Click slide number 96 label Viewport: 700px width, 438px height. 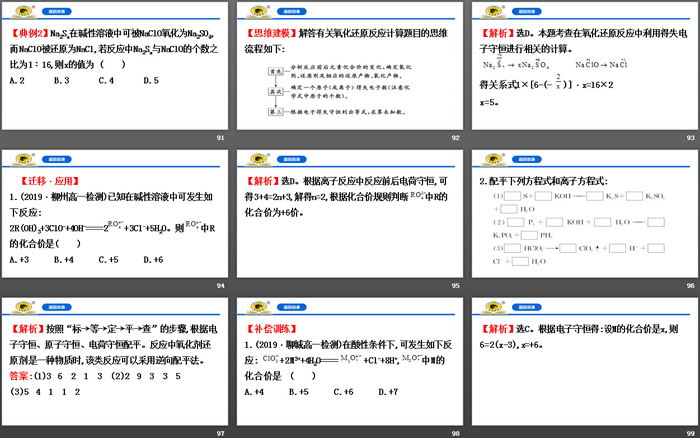691,286
